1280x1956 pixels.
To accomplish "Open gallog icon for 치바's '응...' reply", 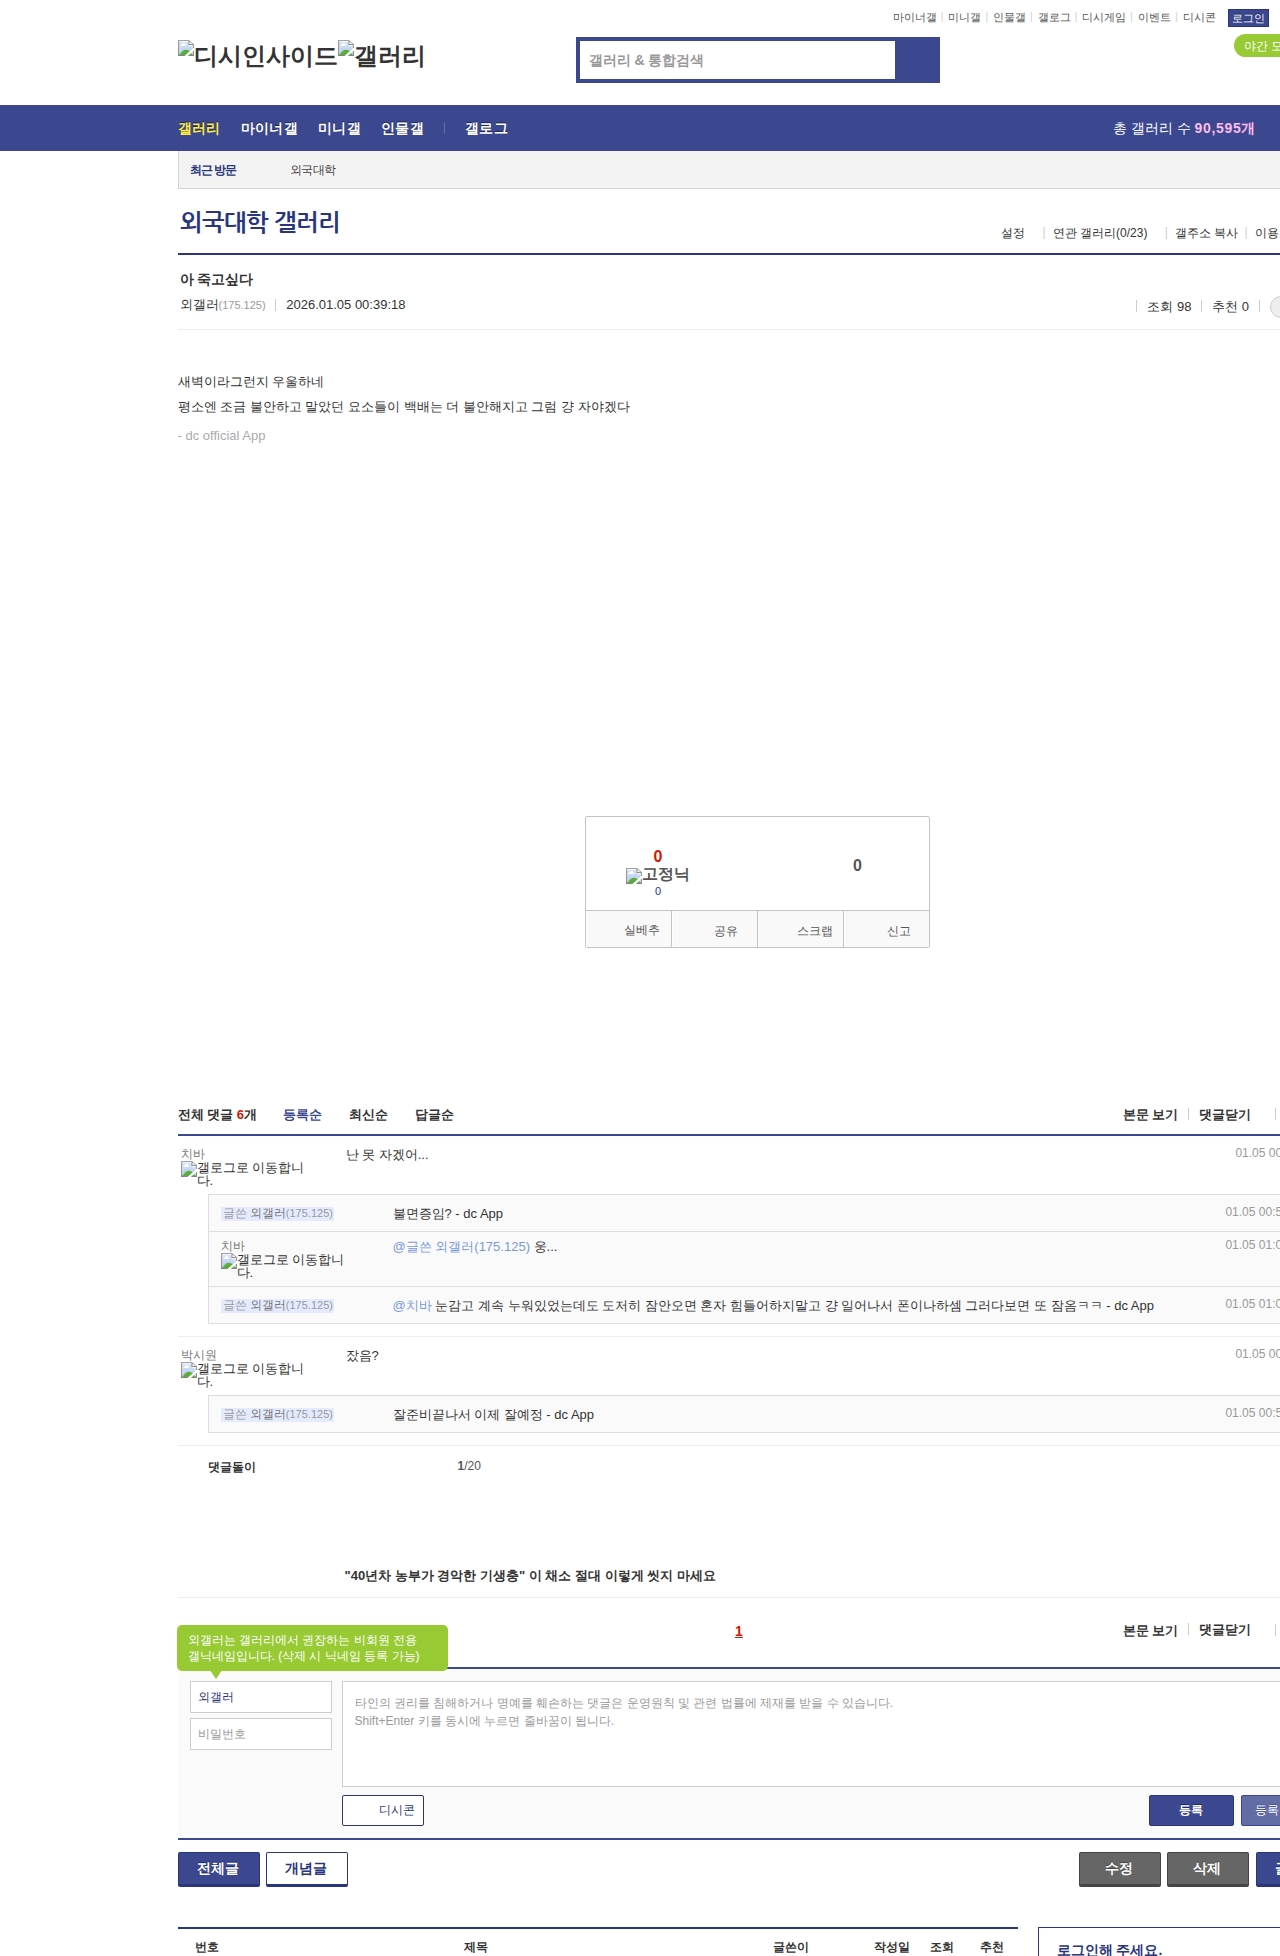I will (282, 1266).
